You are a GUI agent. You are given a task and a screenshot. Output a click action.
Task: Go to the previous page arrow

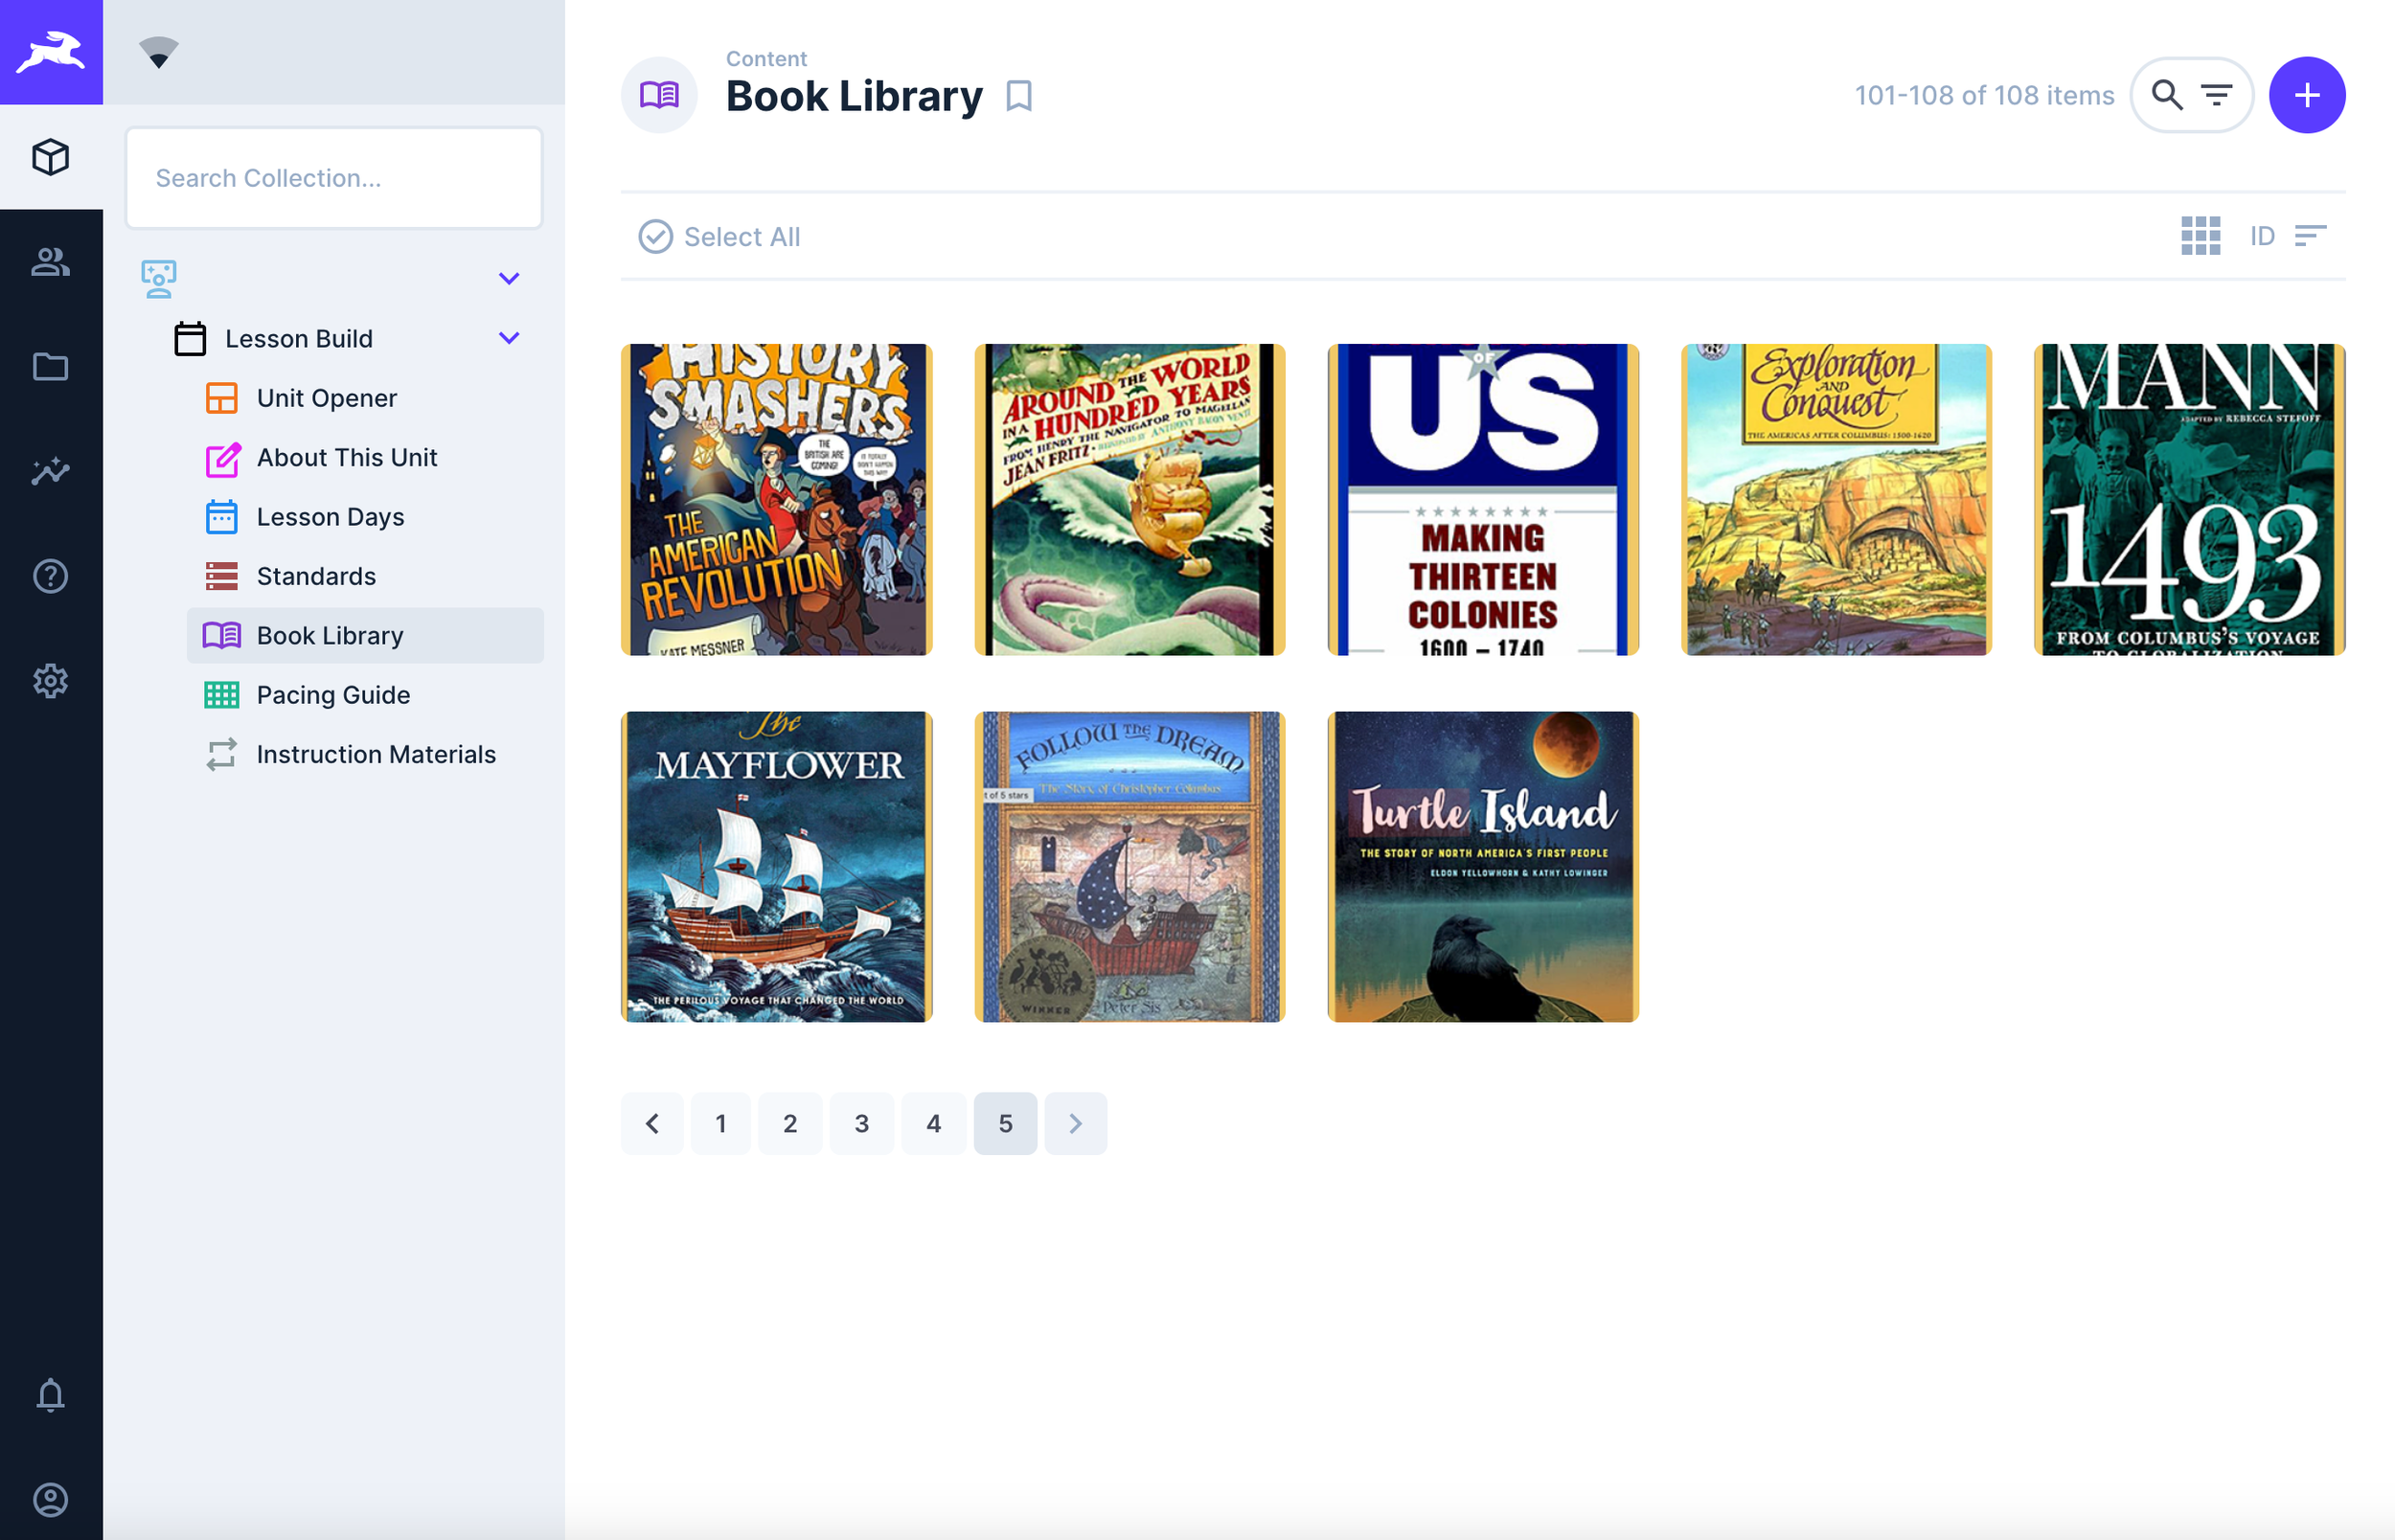pyautogui.click(x=652, y=1123)
